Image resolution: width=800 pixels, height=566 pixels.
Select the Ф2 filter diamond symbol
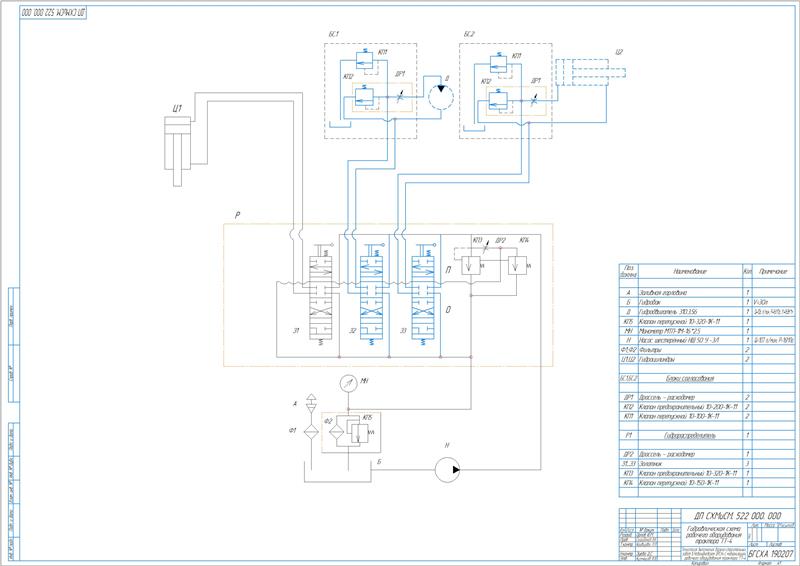337,431
